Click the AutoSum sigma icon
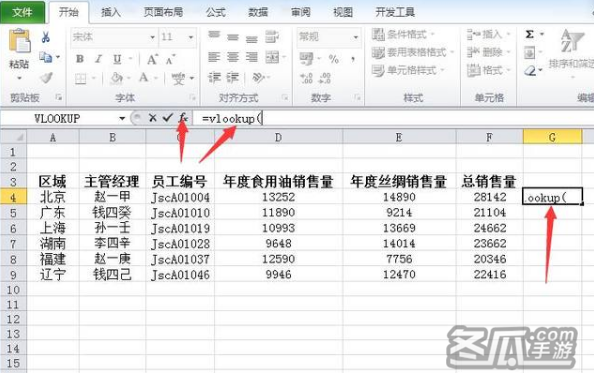The image size is (594, 374). pyautogui.click(x=530, y=34)
